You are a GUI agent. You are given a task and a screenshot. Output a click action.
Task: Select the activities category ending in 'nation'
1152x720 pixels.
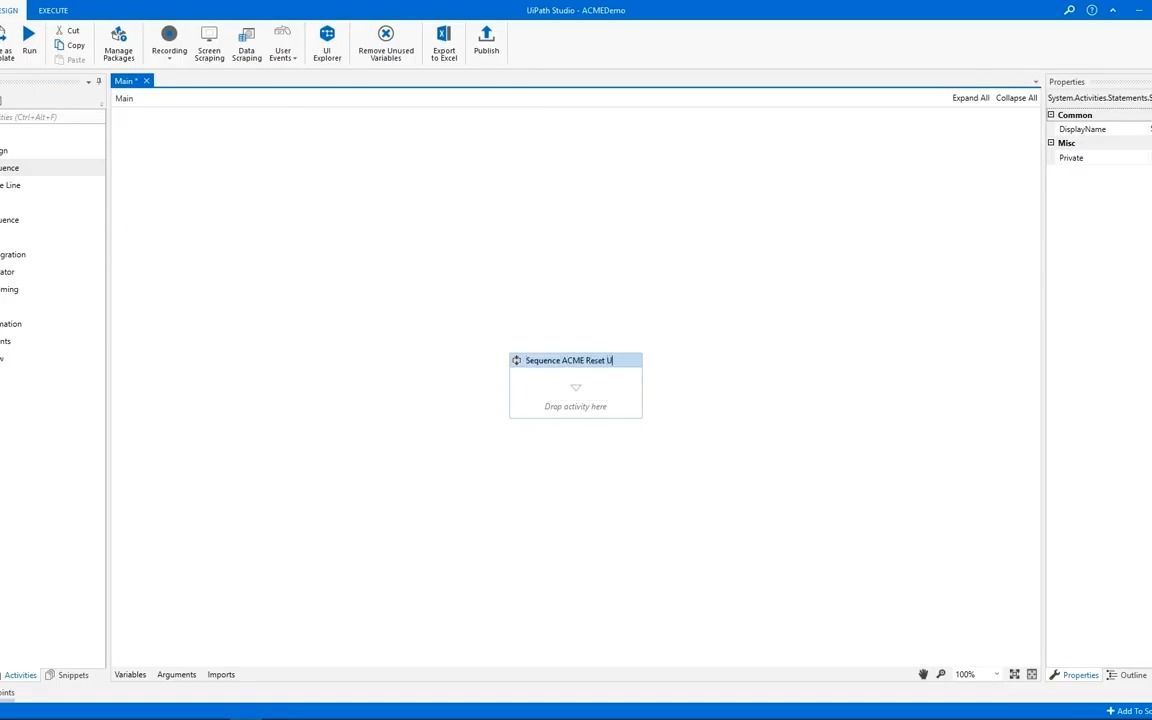point(11,324)
